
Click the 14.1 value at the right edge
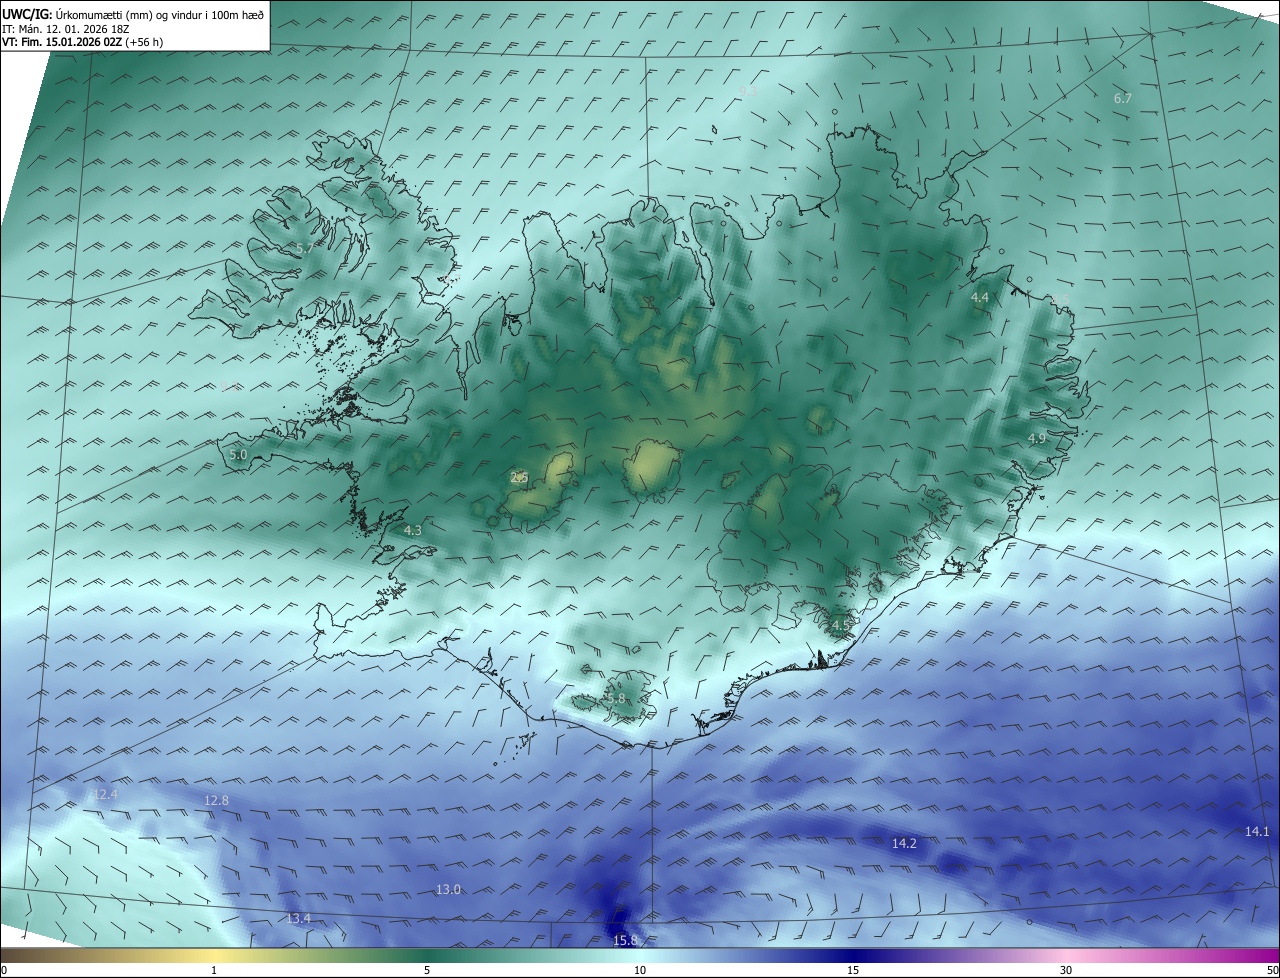[1257, 831]
